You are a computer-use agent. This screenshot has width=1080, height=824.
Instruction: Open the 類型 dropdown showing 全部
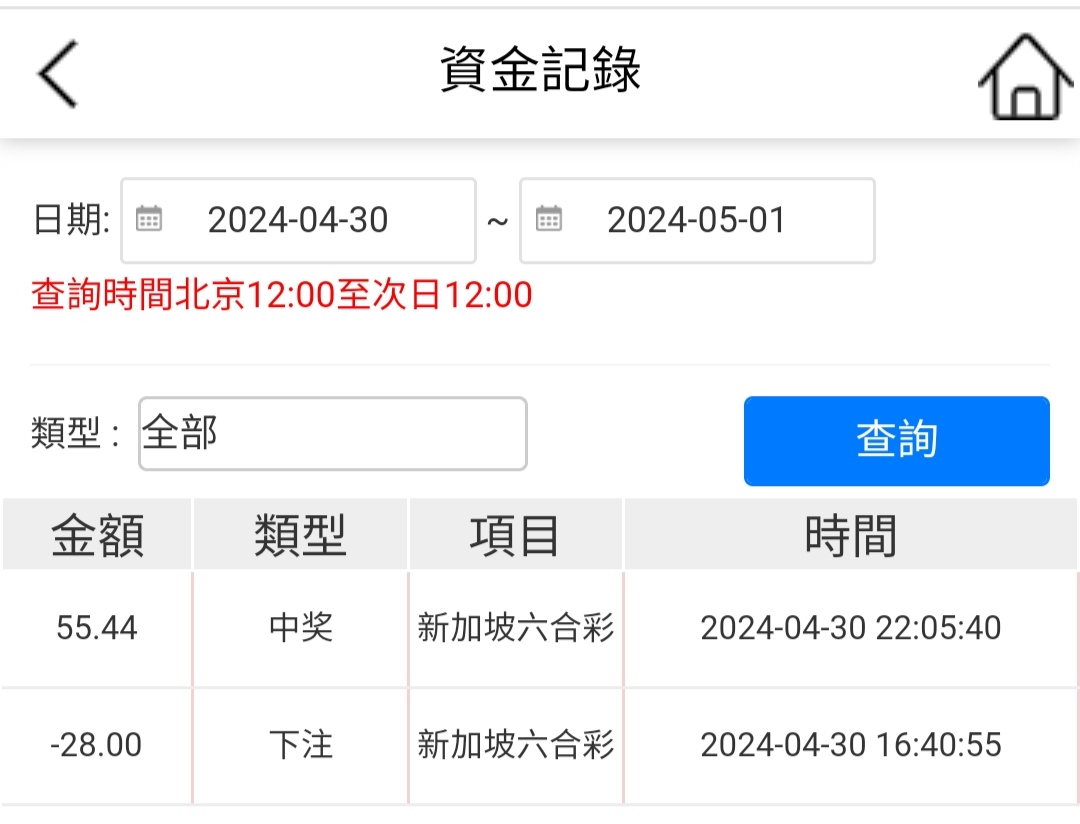coord(333,433)
